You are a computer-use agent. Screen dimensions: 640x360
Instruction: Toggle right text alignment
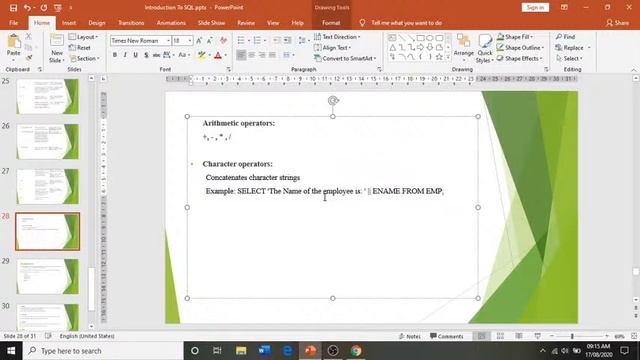[262, 55]
